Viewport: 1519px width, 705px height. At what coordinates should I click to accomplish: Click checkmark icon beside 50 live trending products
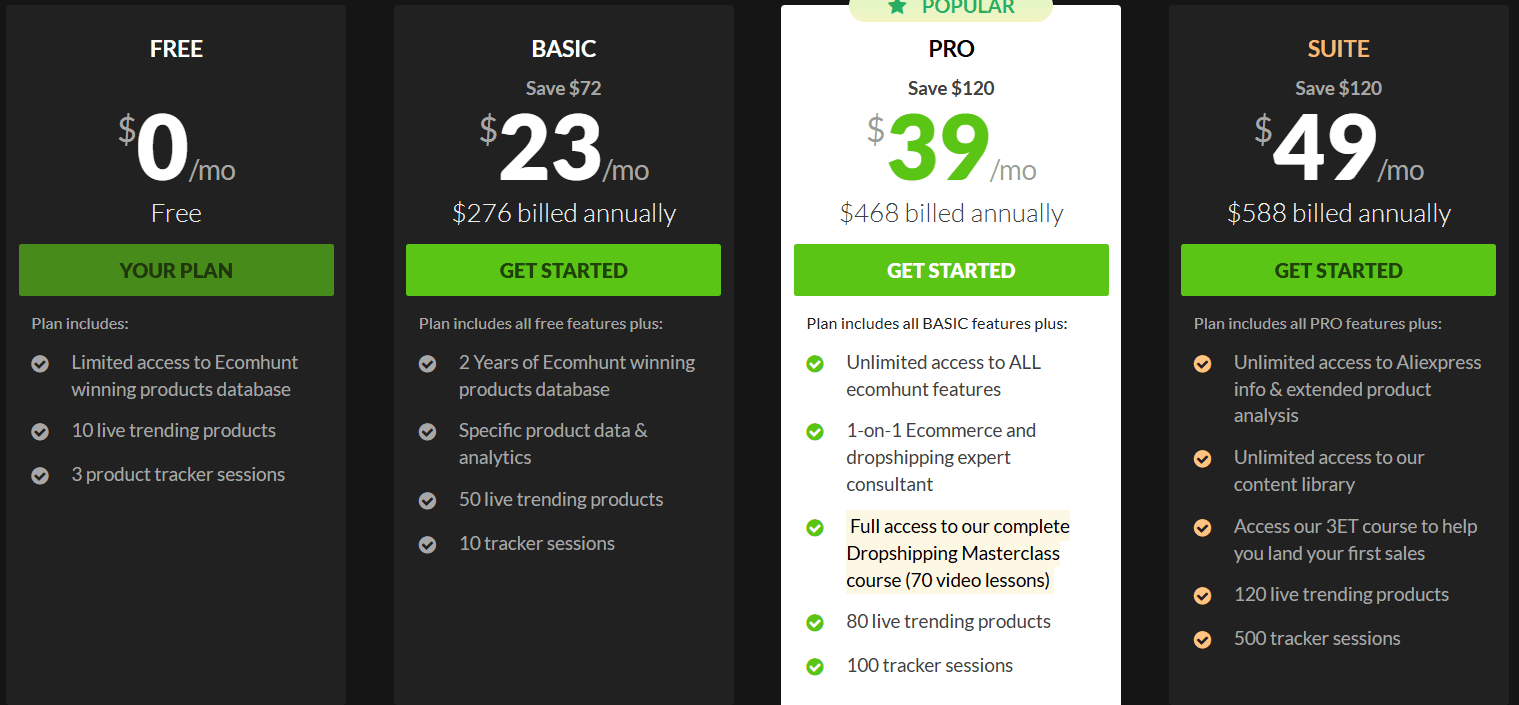pos(427,501)
